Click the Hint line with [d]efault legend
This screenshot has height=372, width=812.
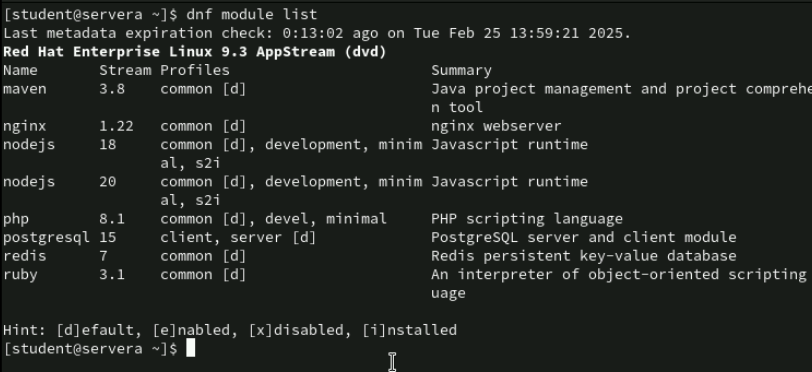click(230, 331)
